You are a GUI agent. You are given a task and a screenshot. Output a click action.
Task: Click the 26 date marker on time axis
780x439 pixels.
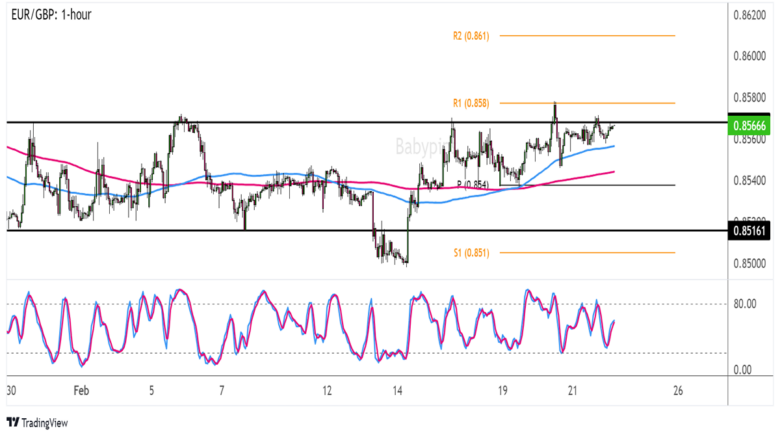click(x=678, y=391)
